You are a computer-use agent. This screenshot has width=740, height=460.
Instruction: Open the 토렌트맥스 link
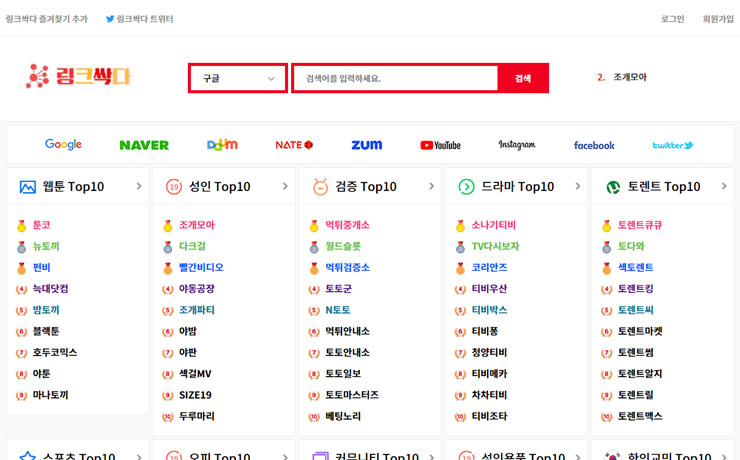coord(640,416)
